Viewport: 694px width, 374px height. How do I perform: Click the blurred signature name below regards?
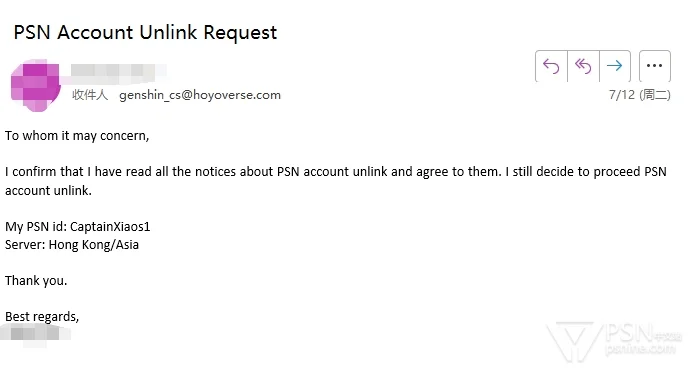click(x=35, y=333)
